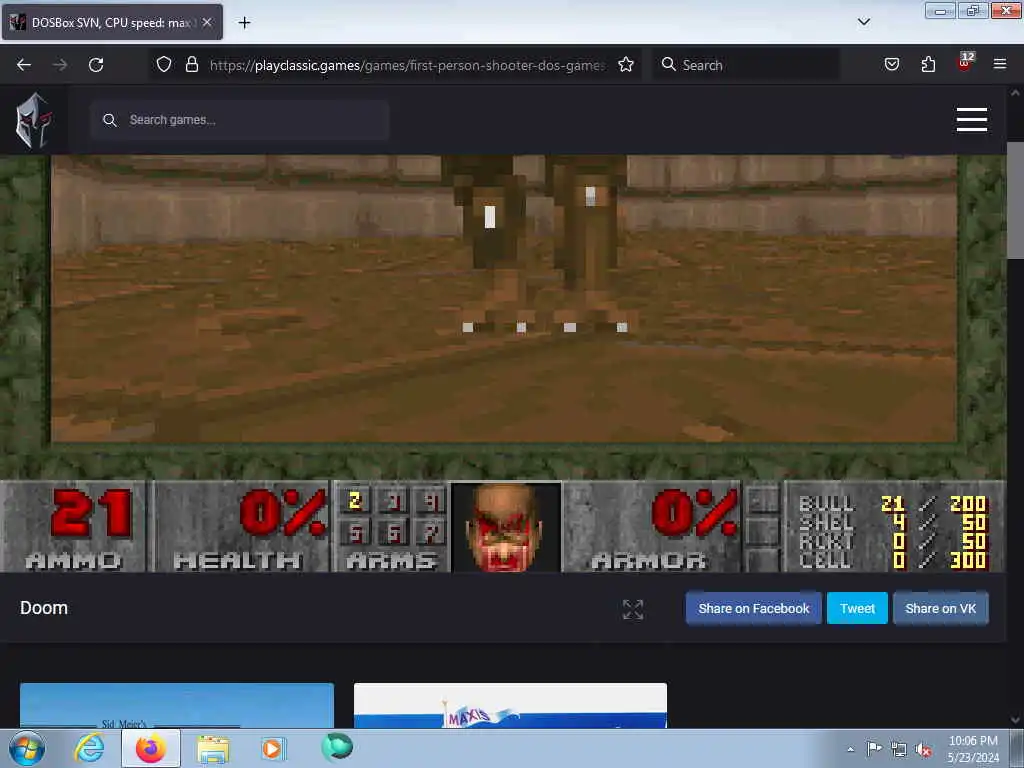Click inside the Doom game viewport

pyautogui.click(x=504, y=298)
